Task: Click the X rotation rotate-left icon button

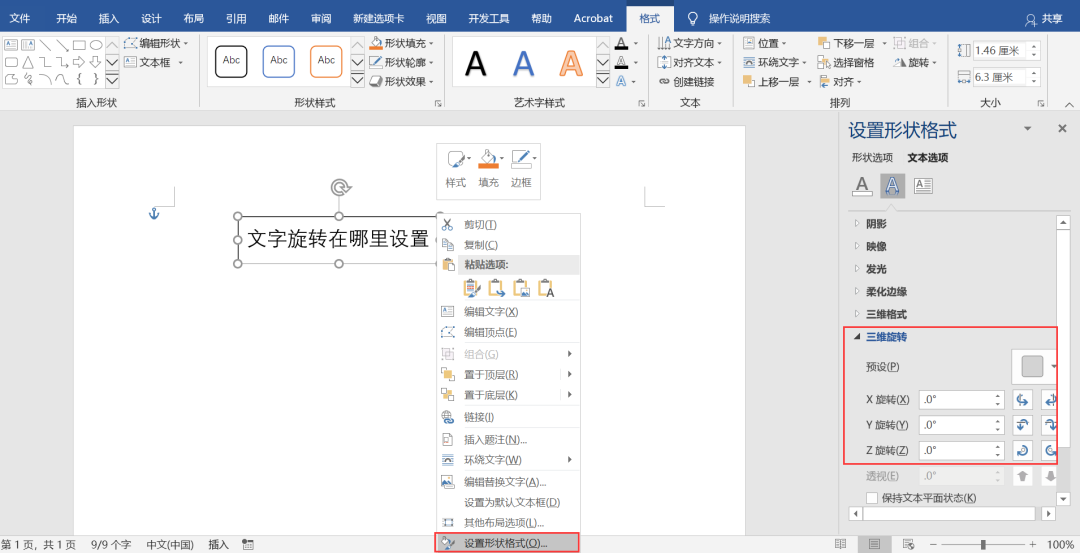Action: [x=1022, y=400]
